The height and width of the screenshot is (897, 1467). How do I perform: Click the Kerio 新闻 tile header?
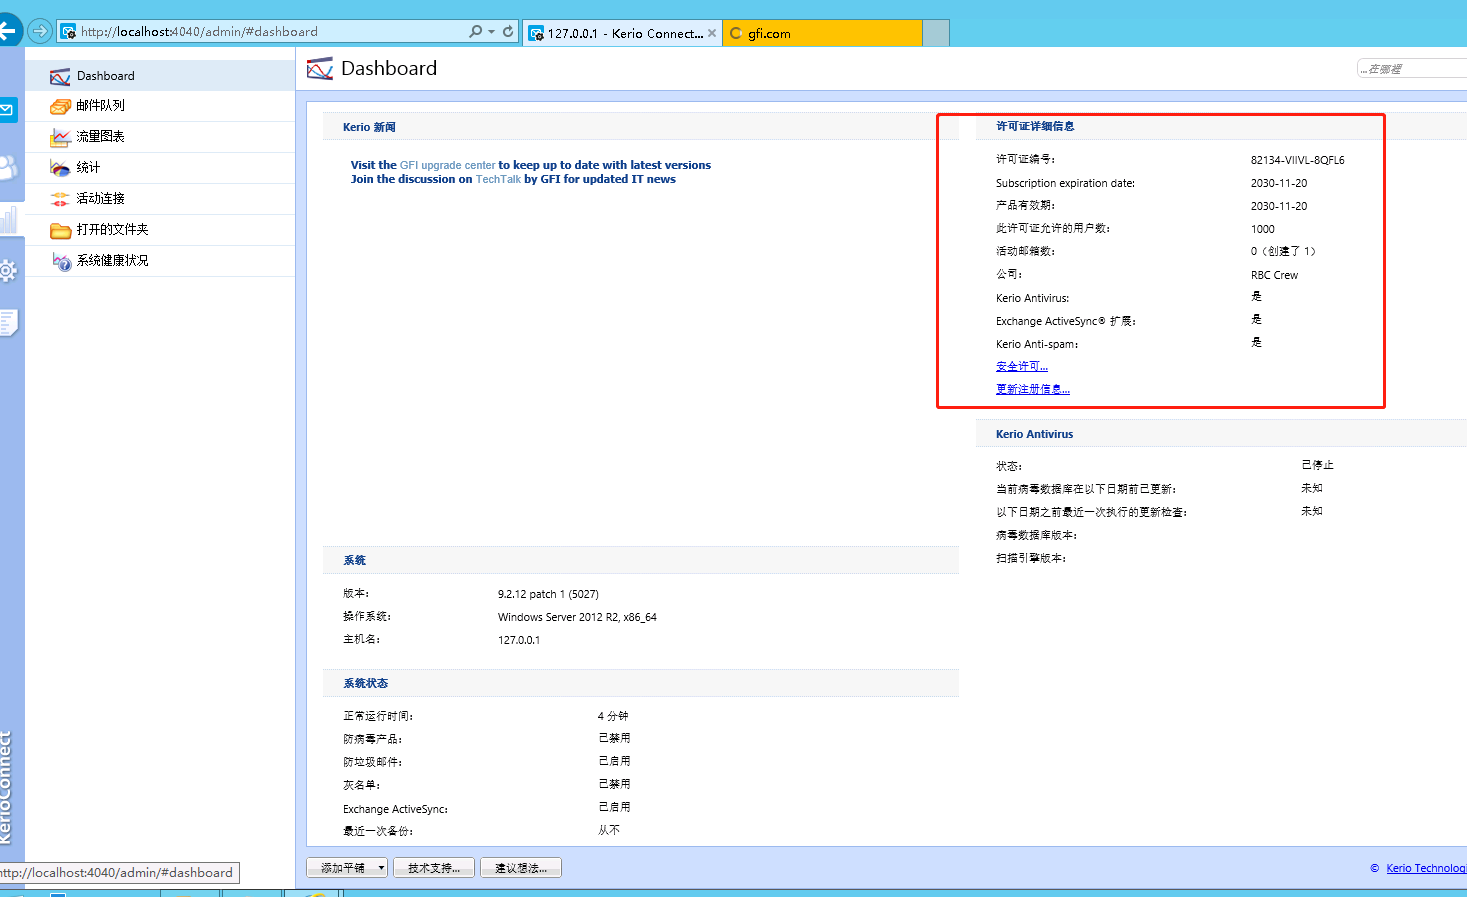(640, 127)
